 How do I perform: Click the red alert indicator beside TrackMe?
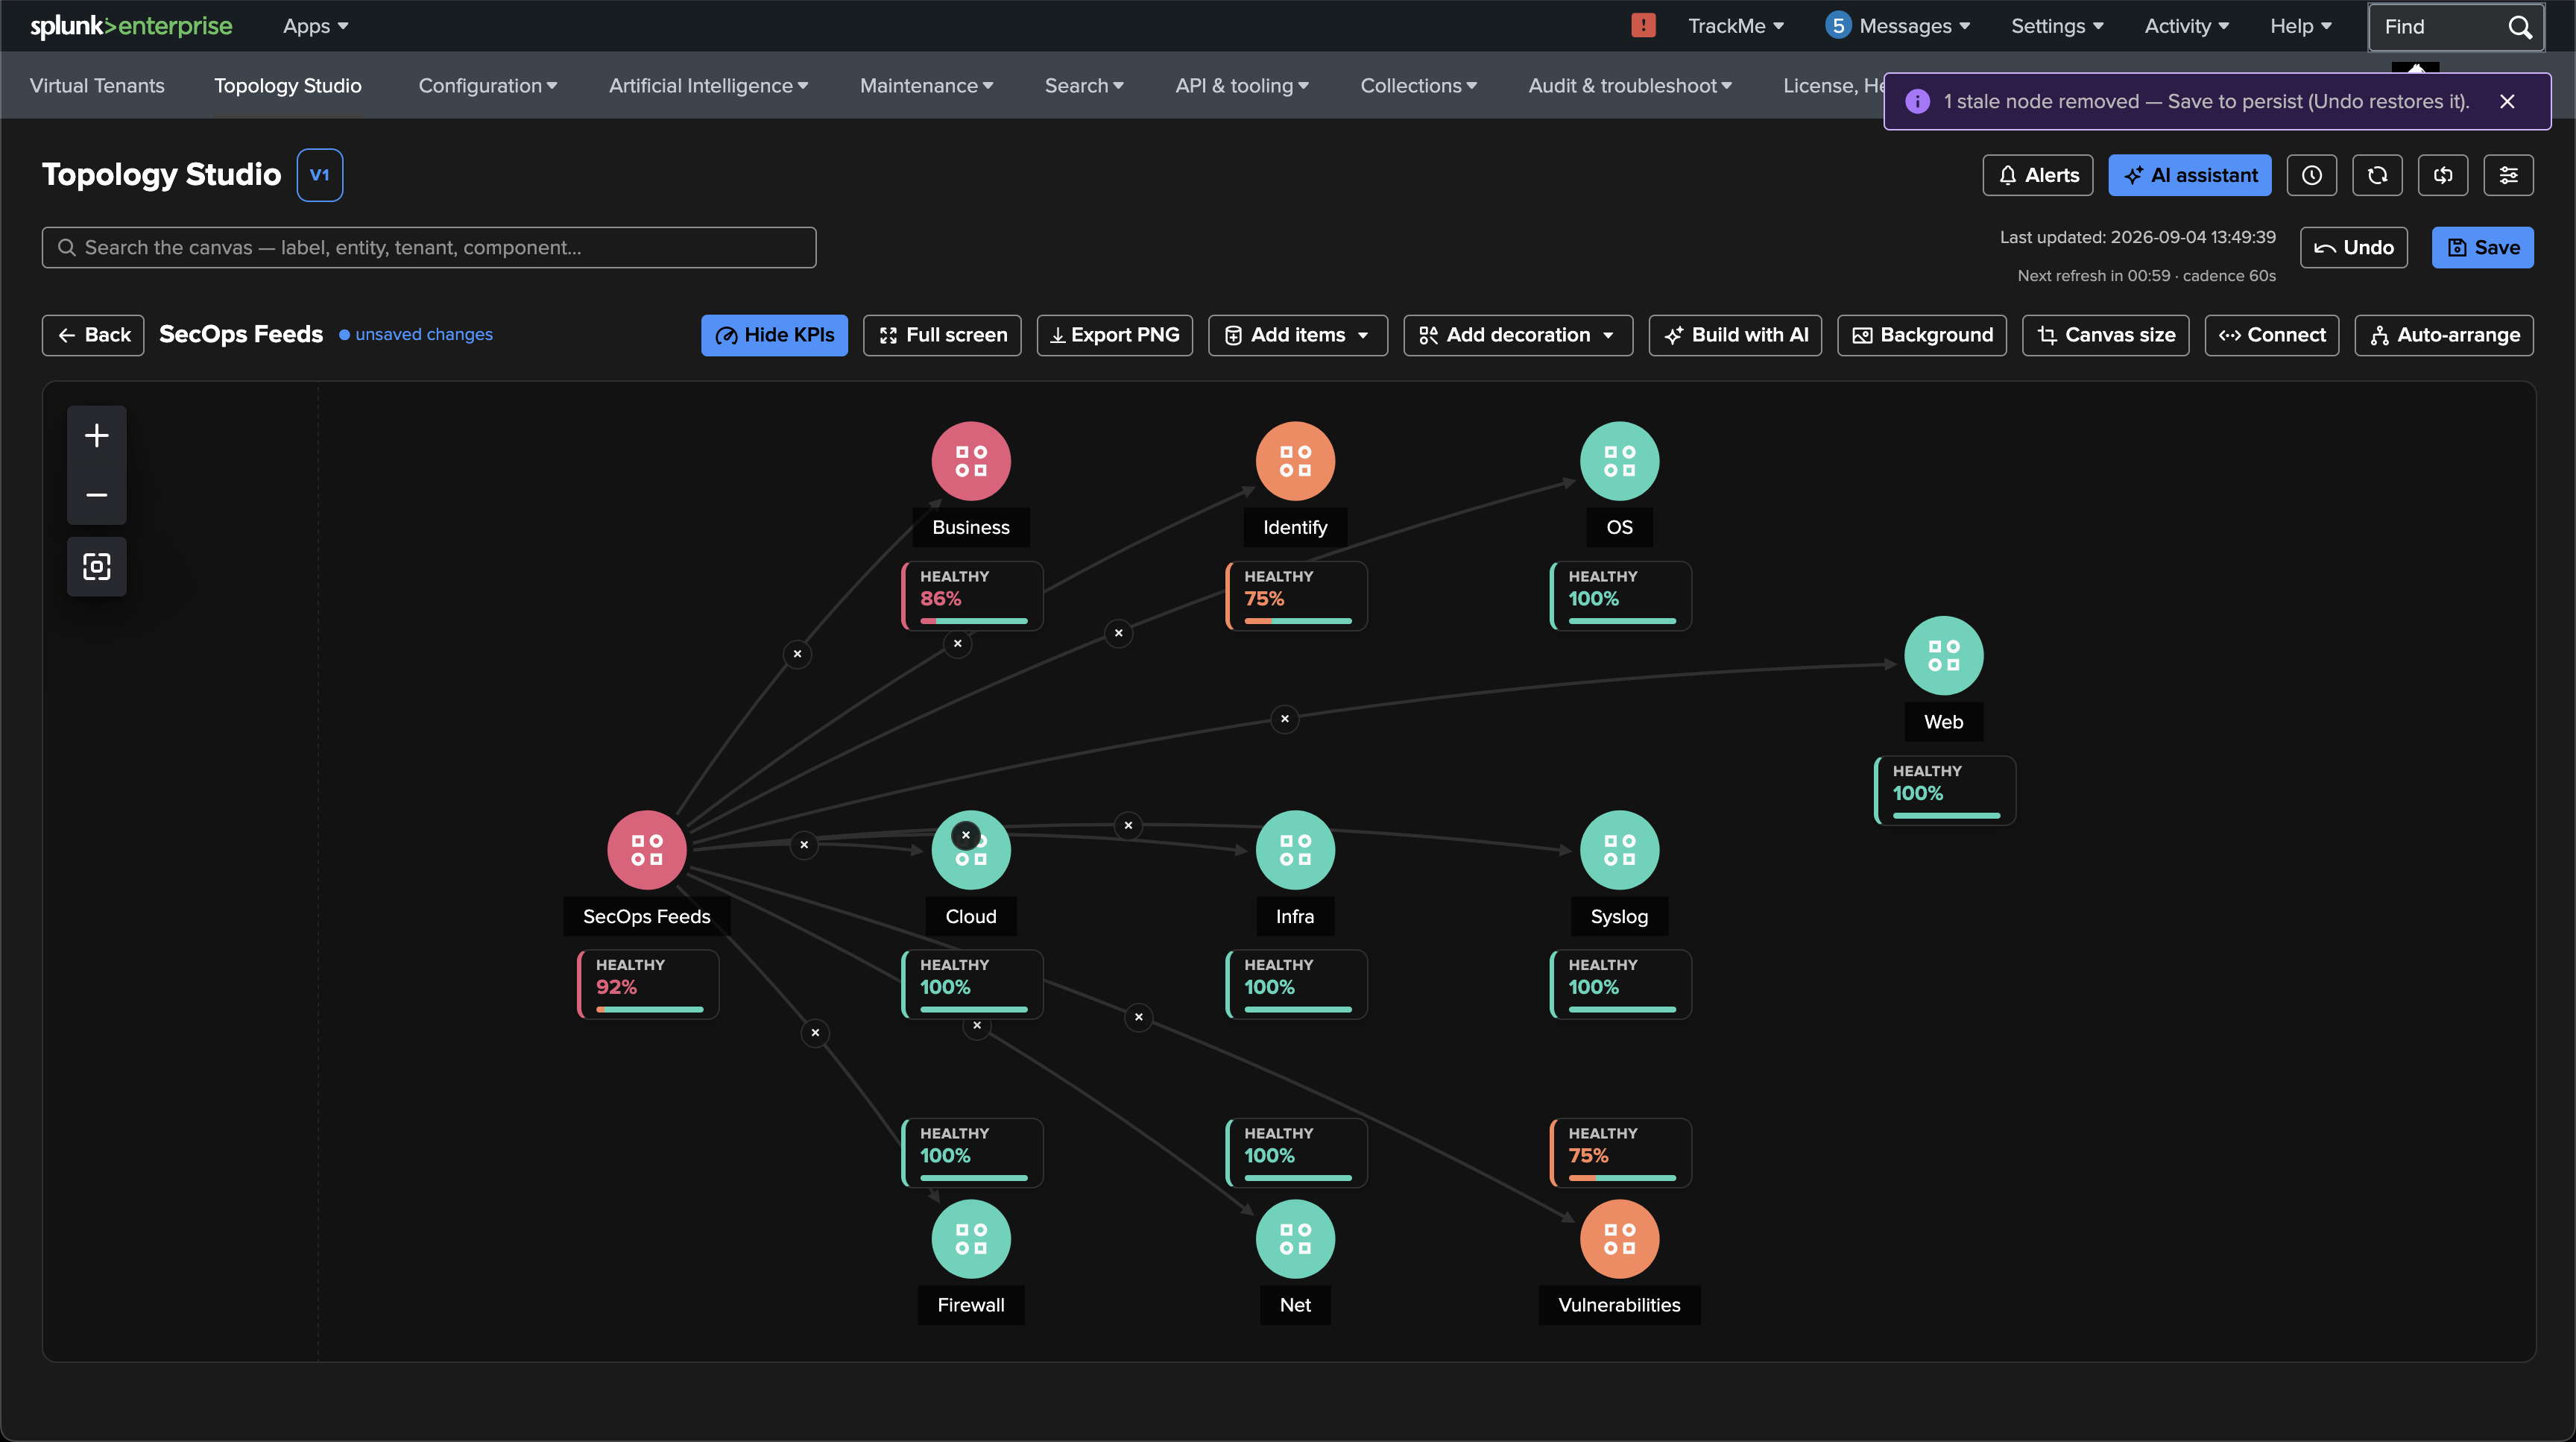(x=1643, y=25)
